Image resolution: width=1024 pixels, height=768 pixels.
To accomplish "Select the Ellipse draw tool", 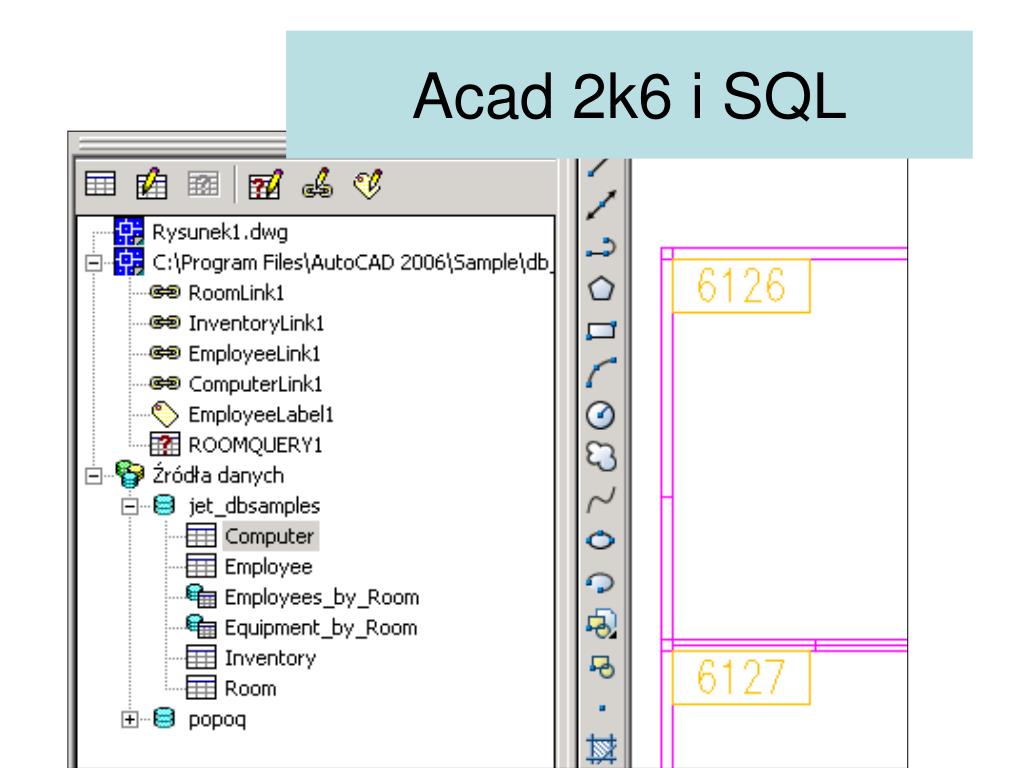I will (601, 541).
